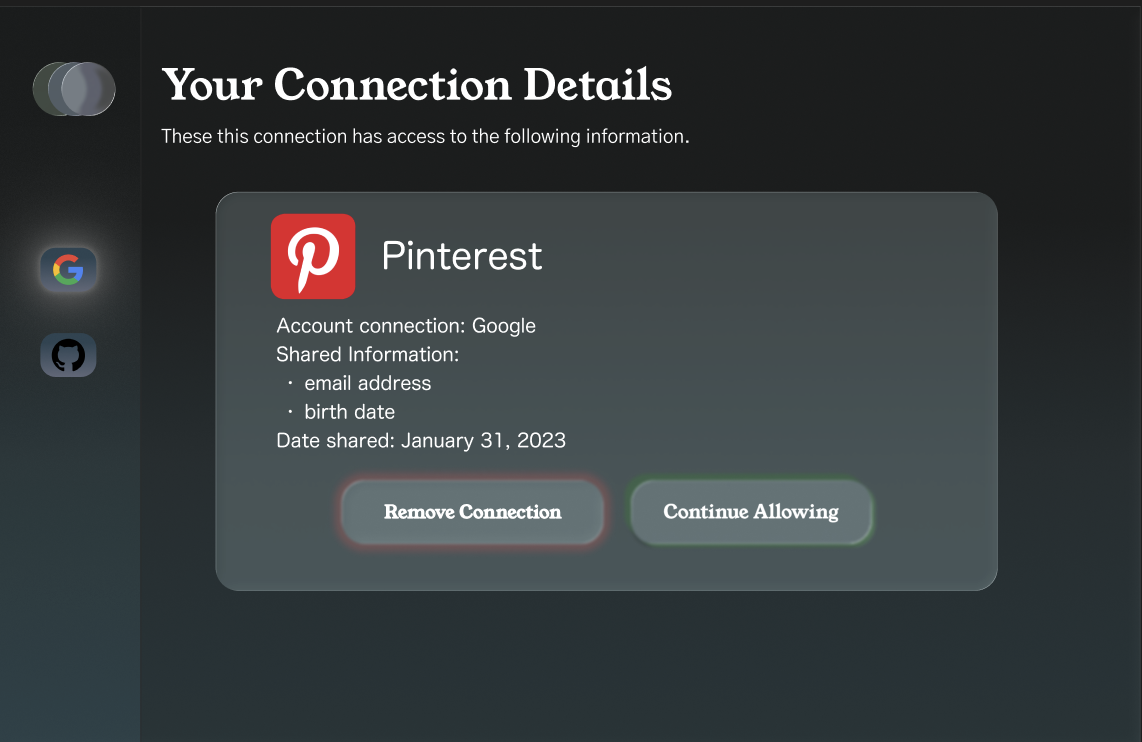Image resolution: width=1142 pixels, height=742 pixels.
Task: Click the Pinterest app name text
Action: point(462,257)
